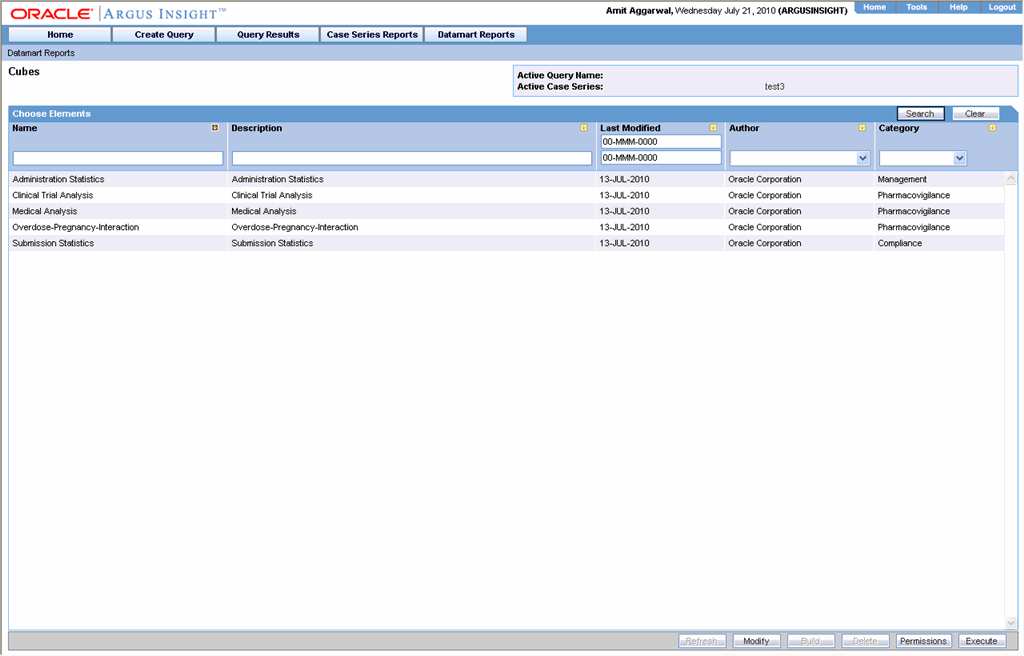Select Medical Analysis in Name column
This screenshot has width=1024, height=656.
tap(44, 211)
